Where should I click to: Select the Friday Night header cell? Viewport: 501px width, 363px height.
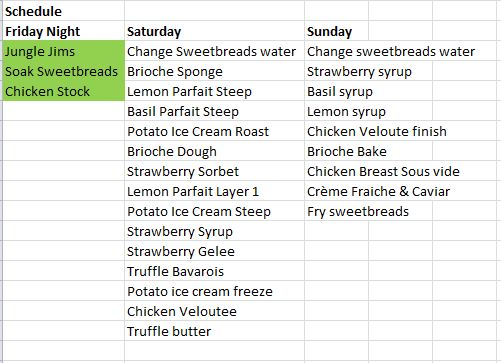(x=63, y=31)
